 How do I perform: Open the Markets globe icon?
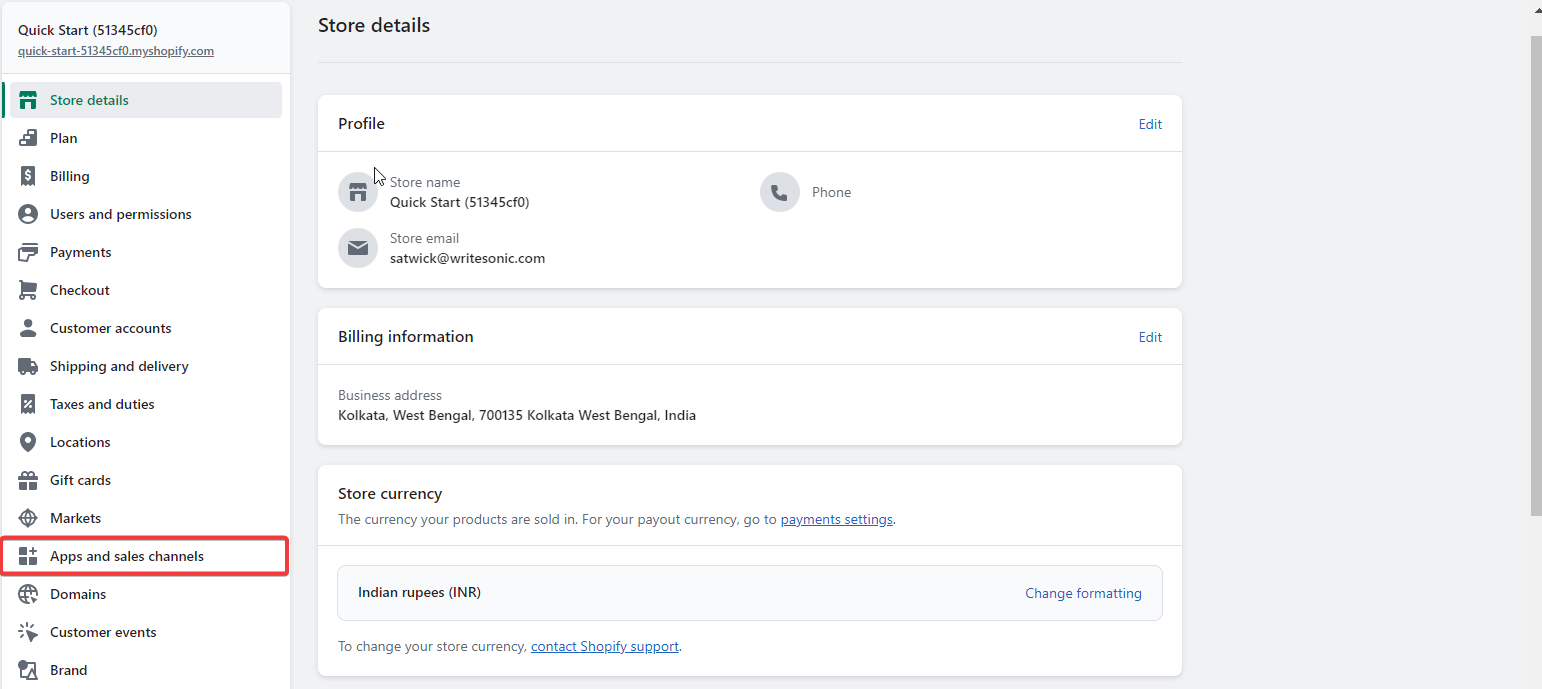(28, 518)
